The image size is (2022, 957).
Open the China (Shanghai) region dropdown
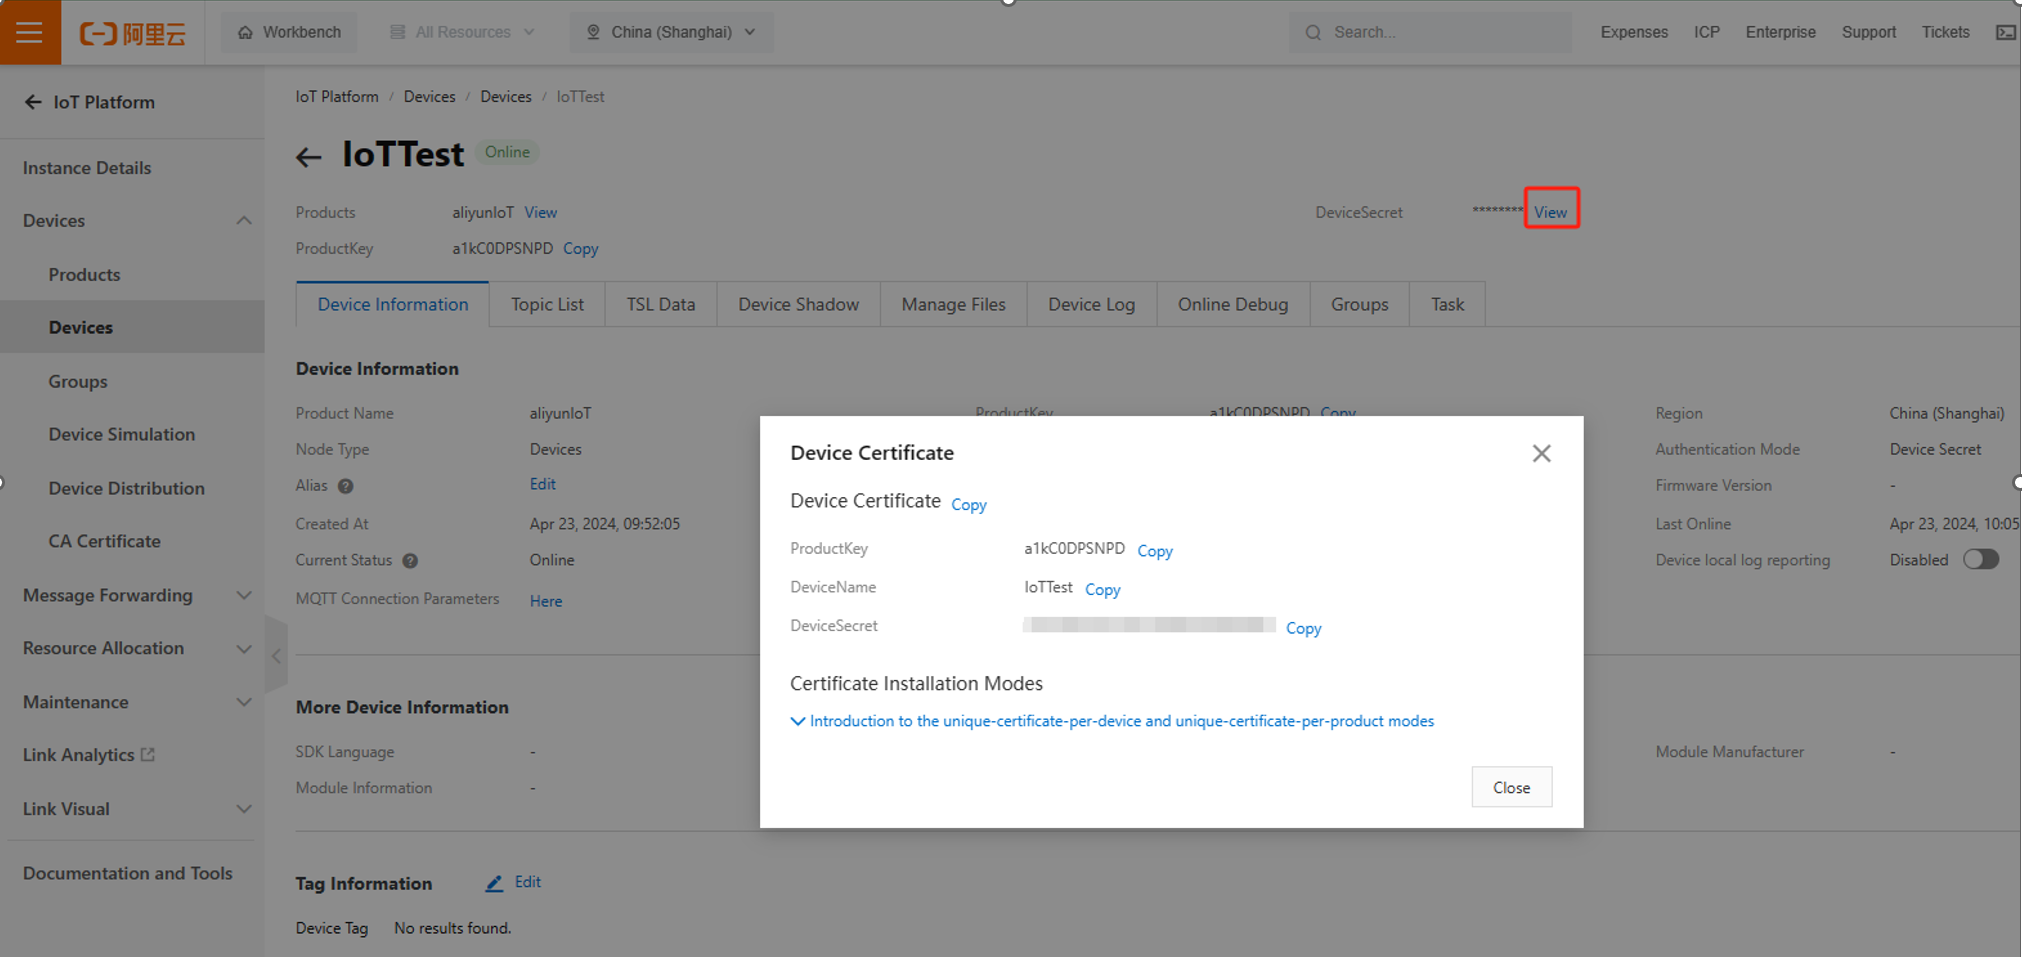(671, 32)
